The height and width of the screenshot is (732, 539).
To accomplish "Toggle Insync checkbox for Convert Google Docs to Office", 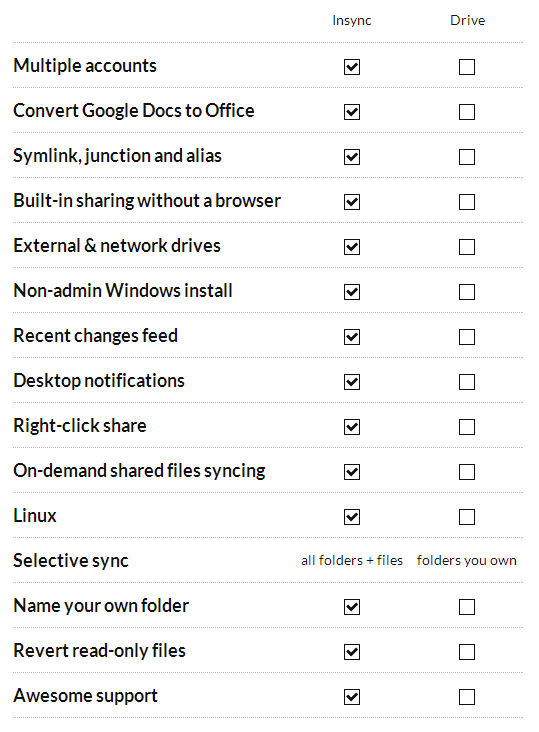I will (352, 112).
